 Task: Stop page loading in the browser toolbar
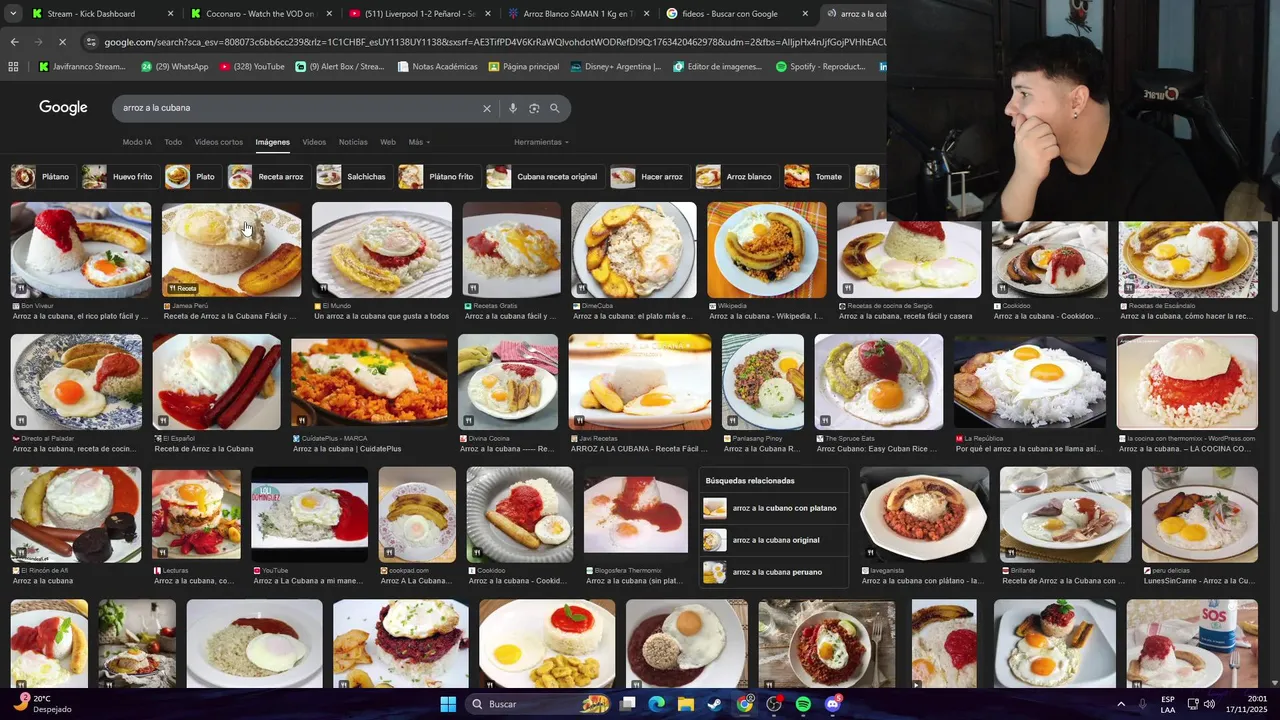[x=62, y=42]
